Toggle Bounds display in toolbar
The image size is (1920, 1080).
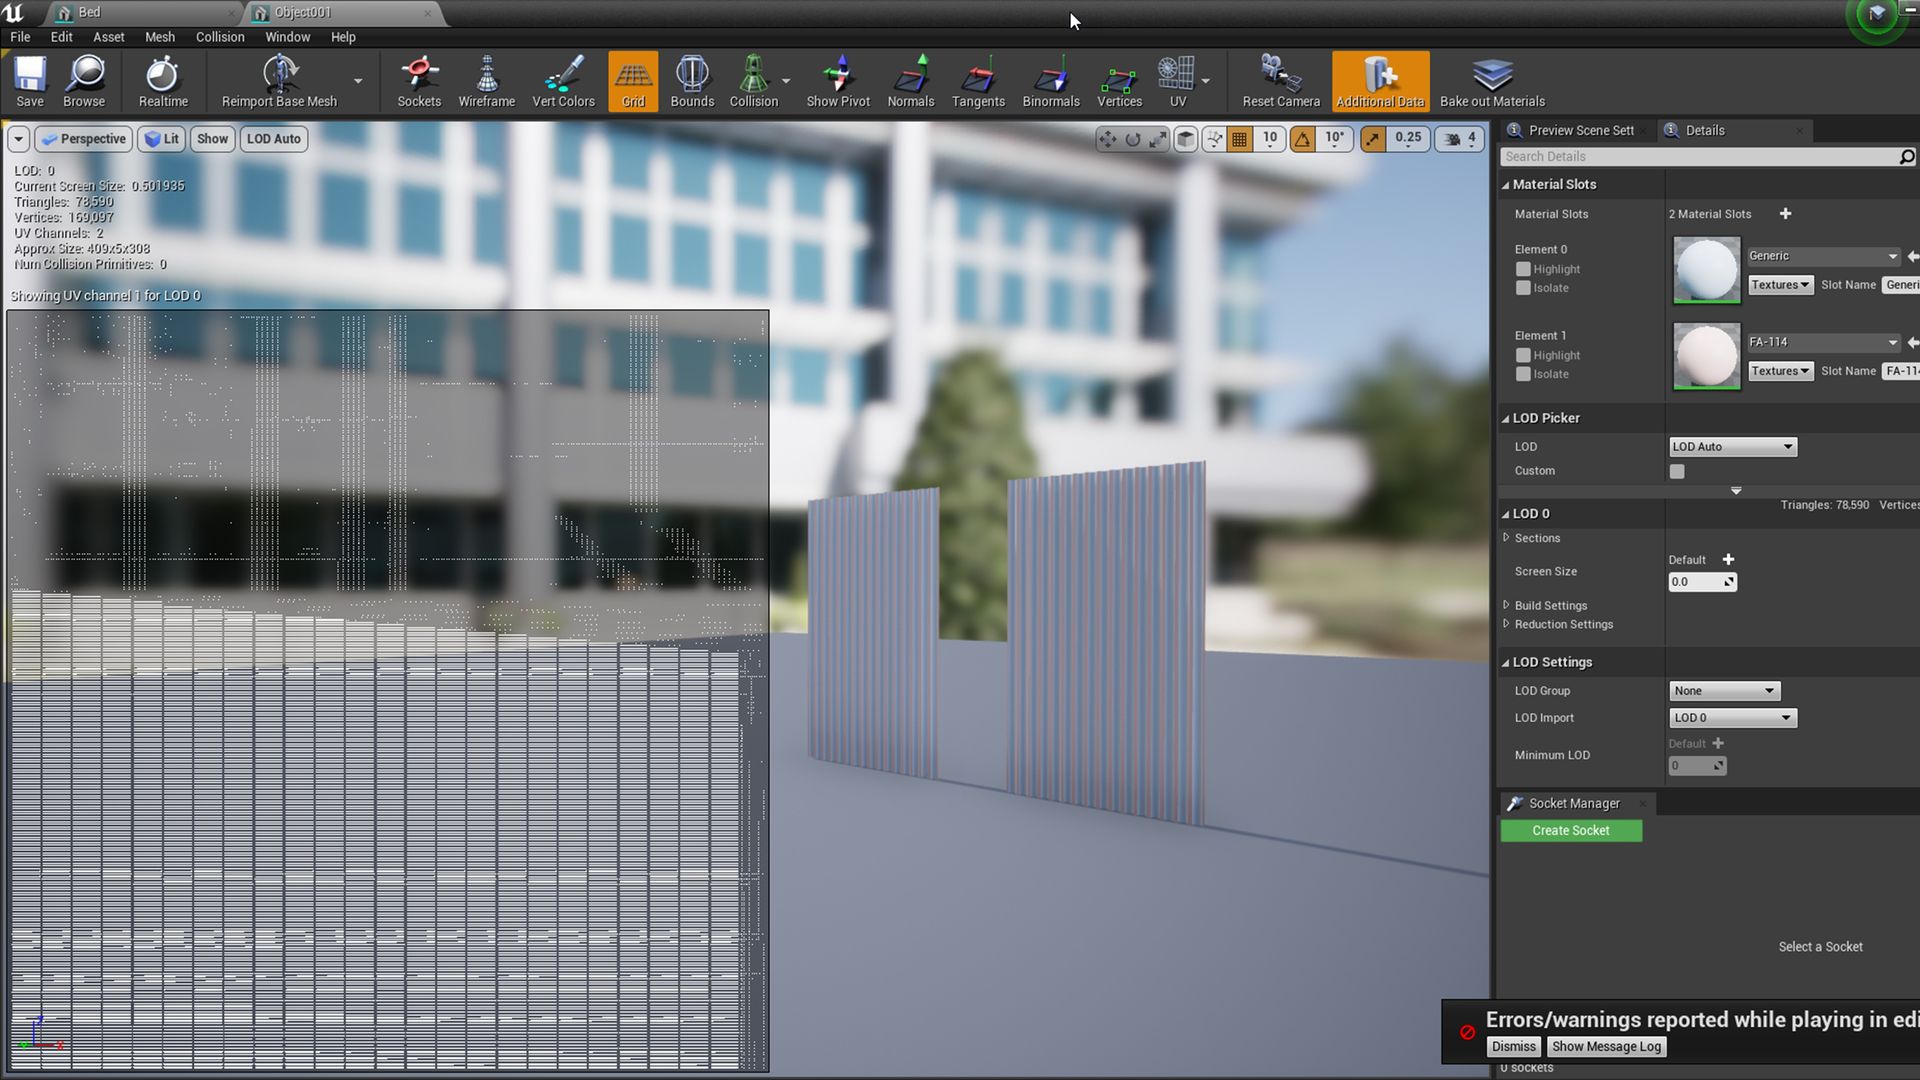tap(692, 81)
